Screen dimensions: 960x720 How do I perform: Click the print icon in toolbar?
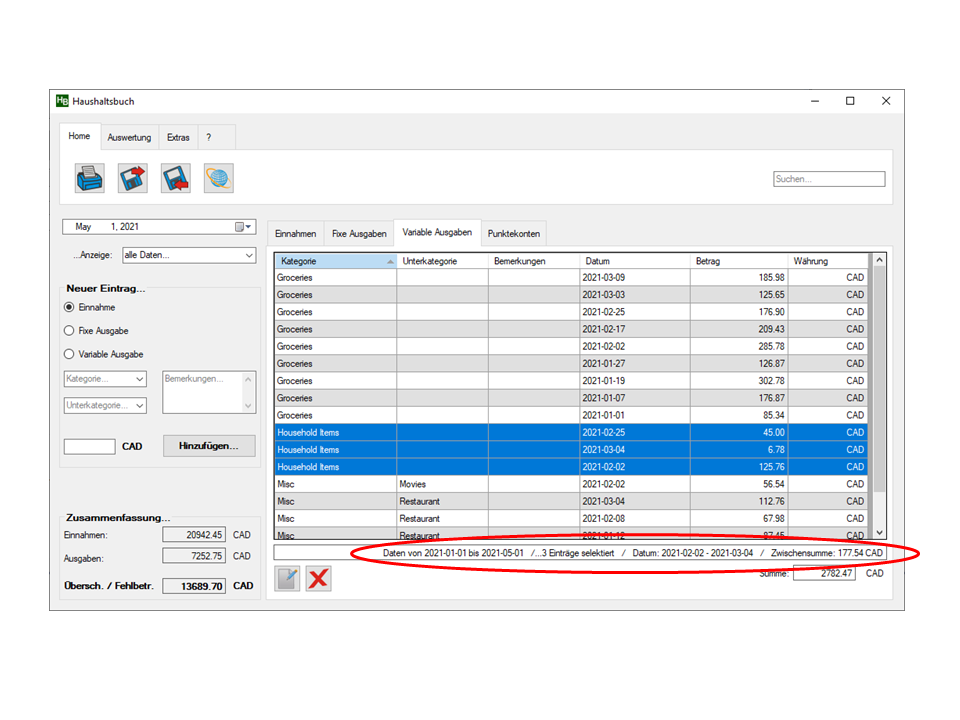pos(89,178)
